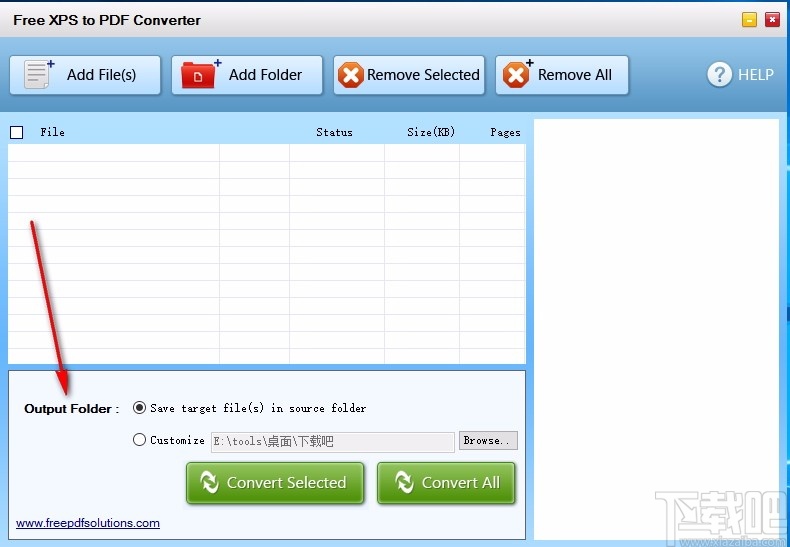
Task: Click the Convert Selected button label
Action: (286, 483)
